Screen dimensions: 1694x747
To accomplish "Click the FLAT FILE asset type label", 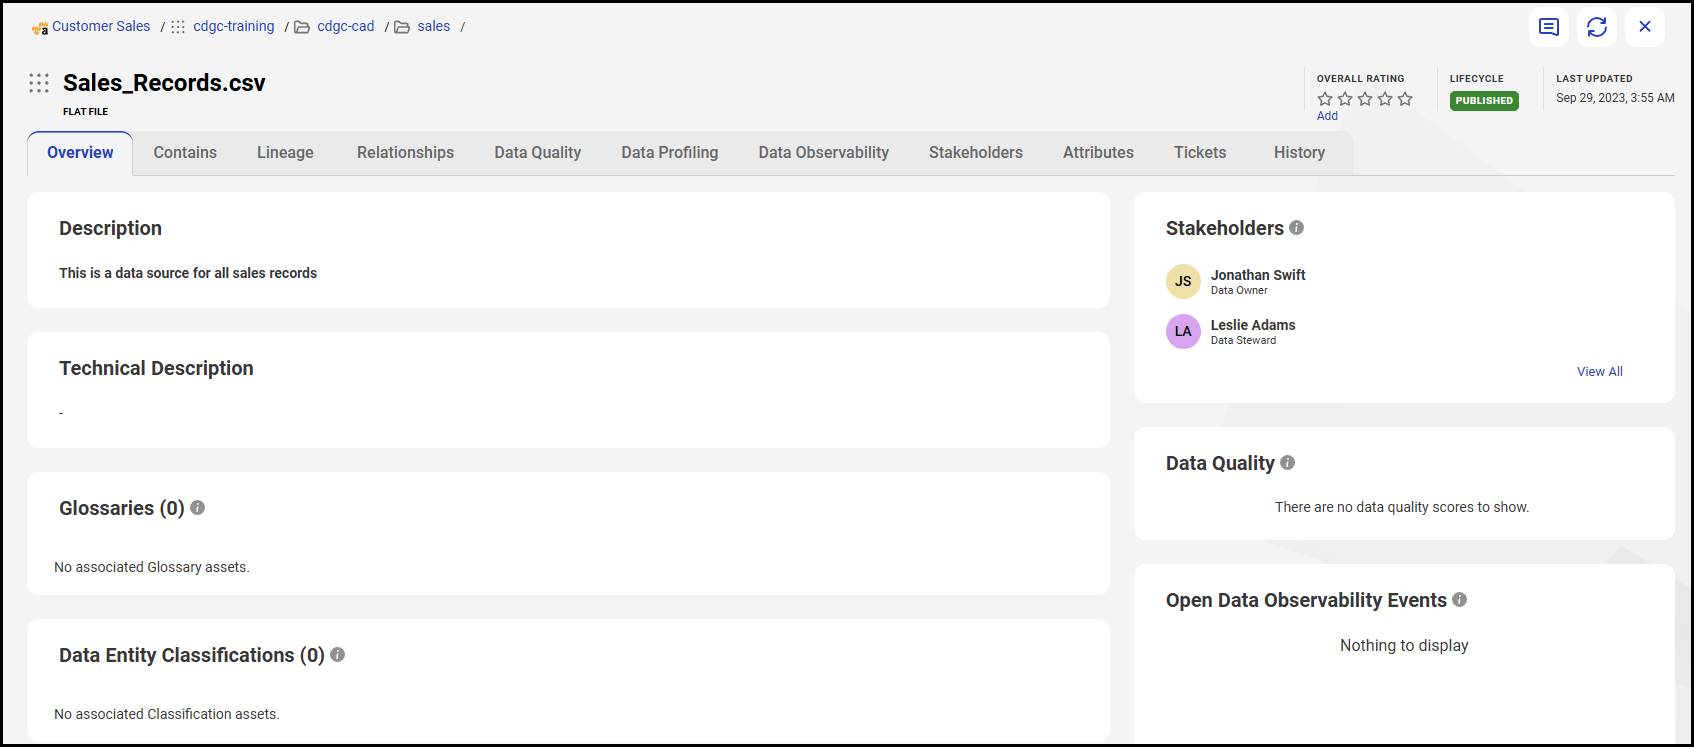I will (85, 112).
